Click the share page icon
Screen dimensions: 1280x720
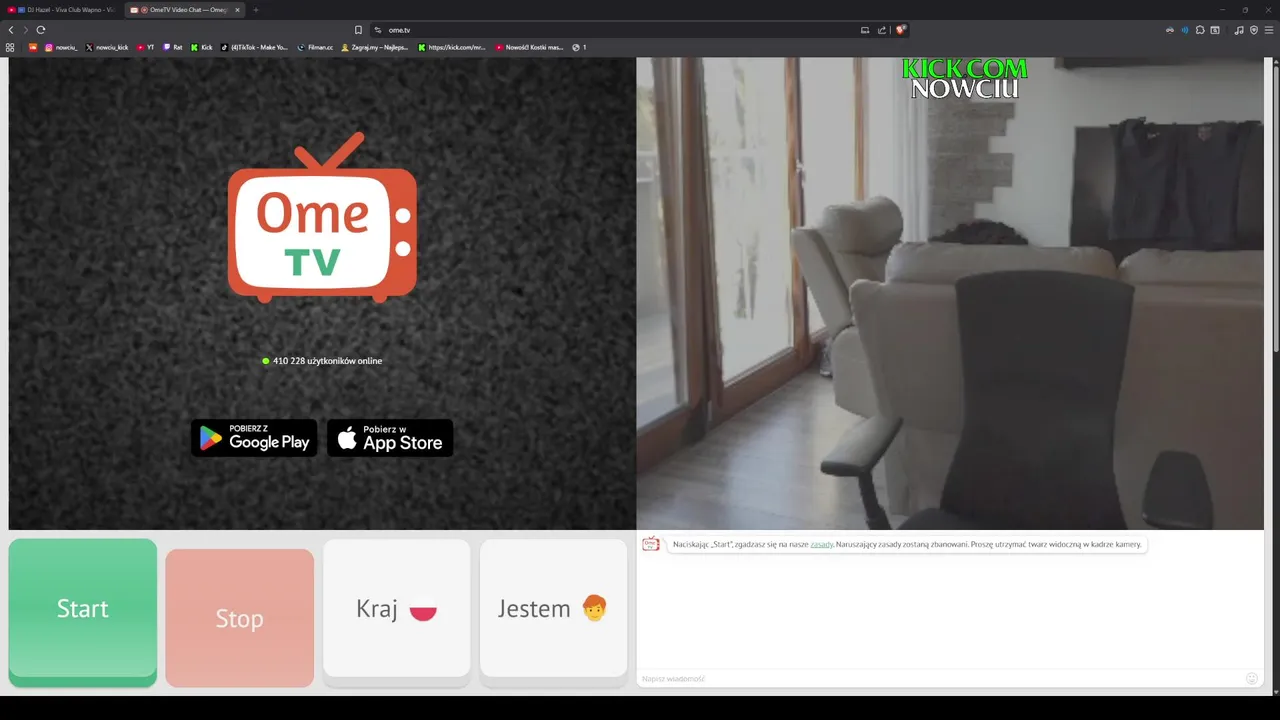point(882,30)
